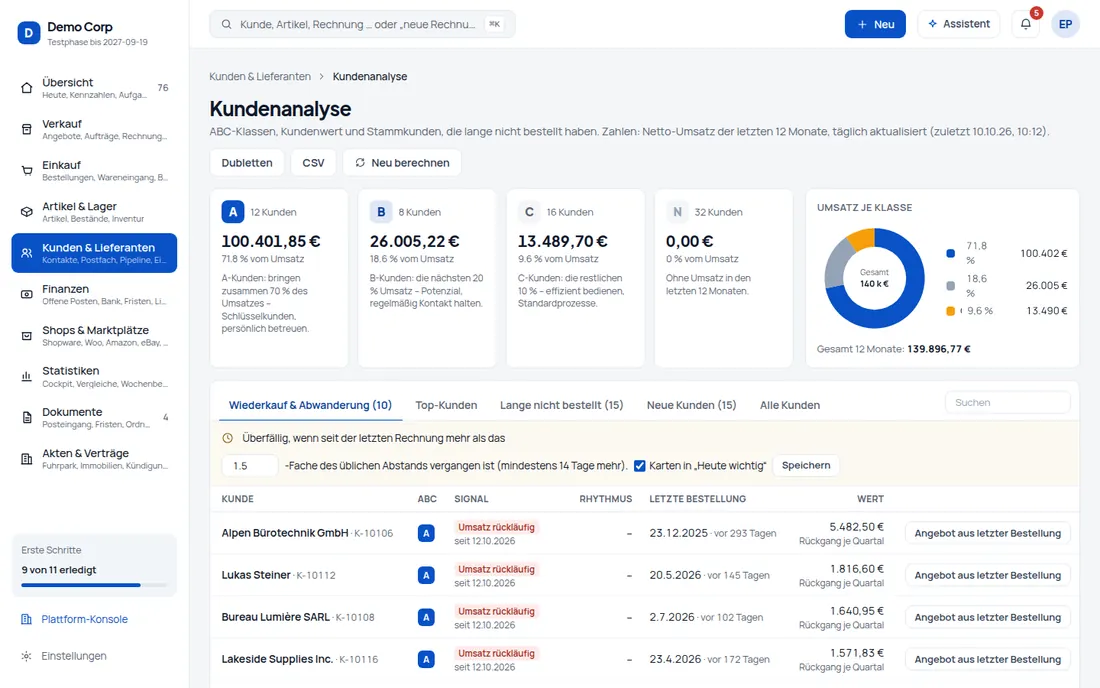Click Erste Schritte 9 von 11 erledigt
Viewport: 1100px width, 688px height.
click(x=94, y=565)
